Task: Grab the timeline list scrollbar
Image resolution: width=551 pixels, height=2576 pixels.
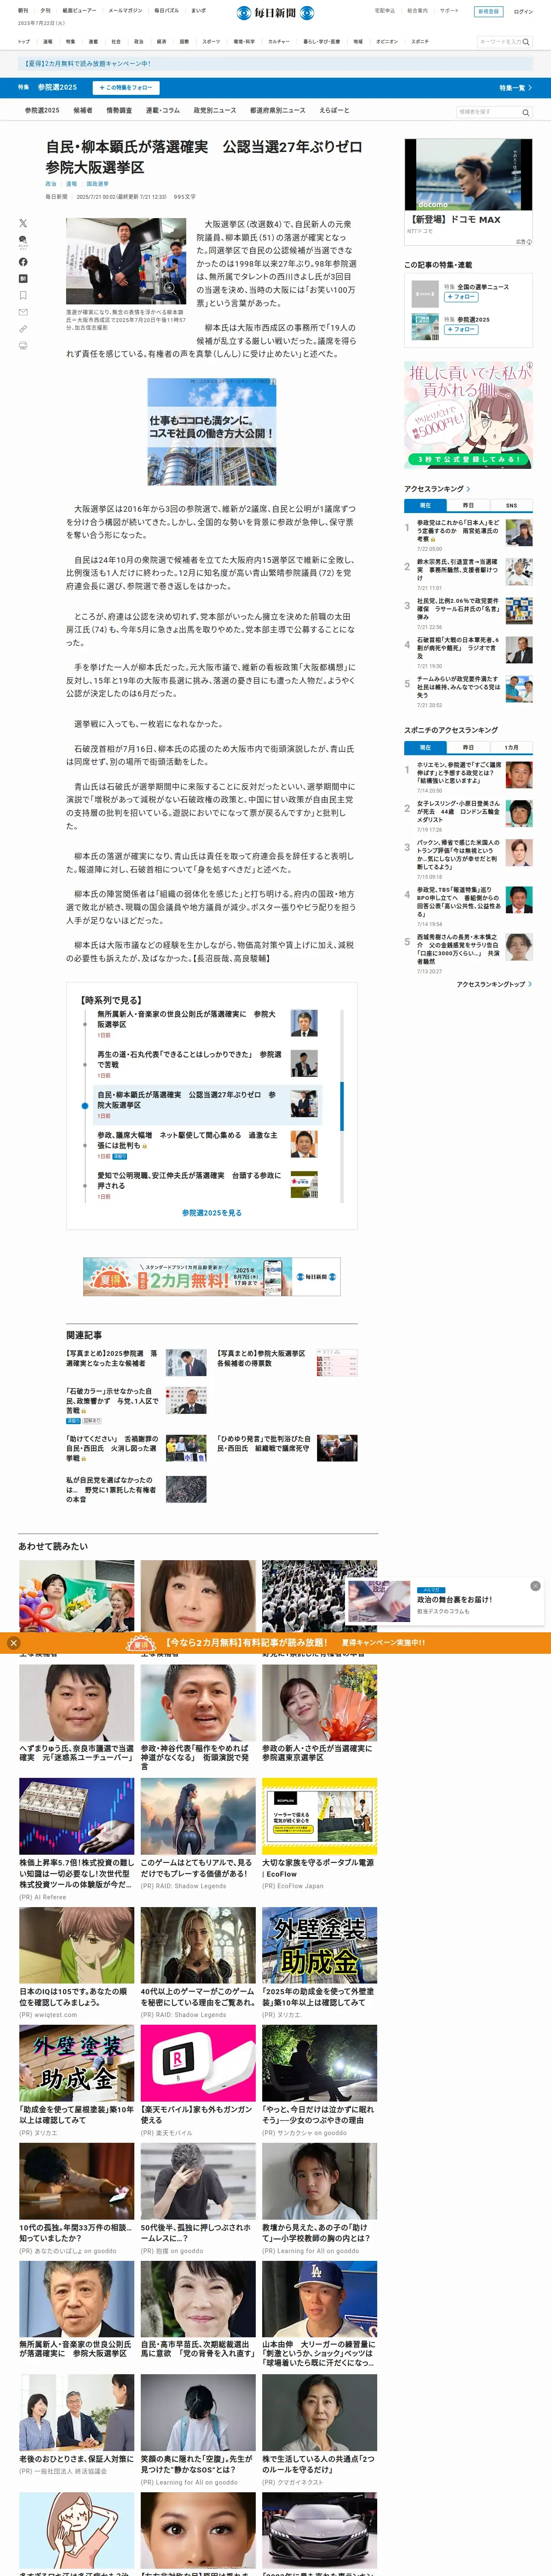Action: [342, 1106]
